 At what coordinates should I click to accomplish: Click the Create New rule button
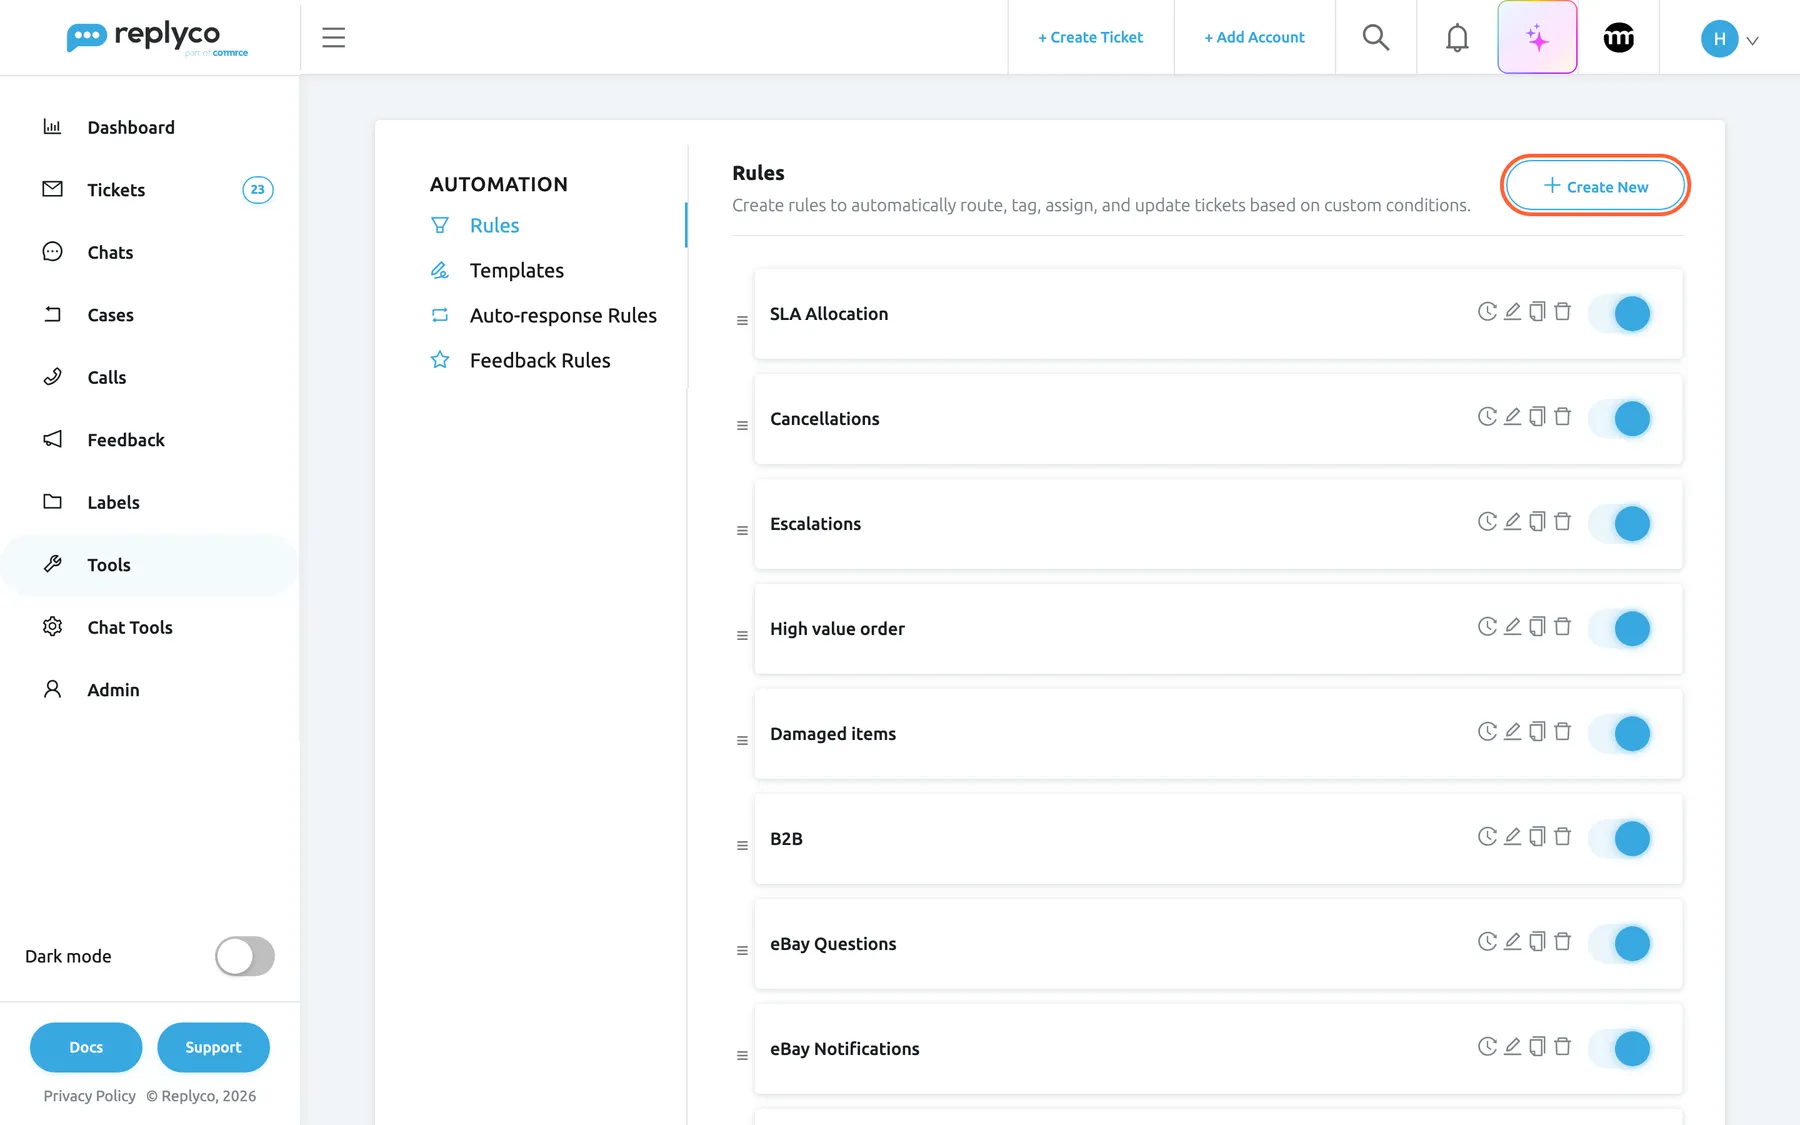pyautogui.click(x=1595, y=186)
